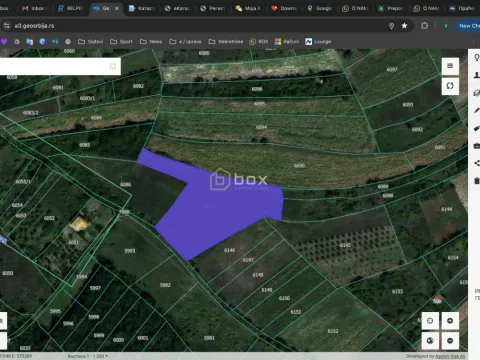Bookmark this page with the star icon
Screen dimensions: 480x360
point(404,26)
